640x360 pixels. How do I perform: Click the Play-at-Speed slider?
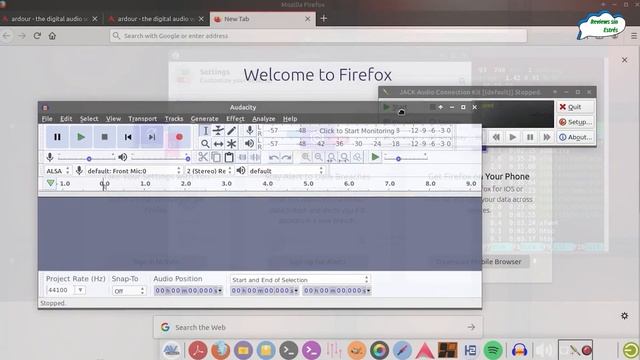(405, 157)
